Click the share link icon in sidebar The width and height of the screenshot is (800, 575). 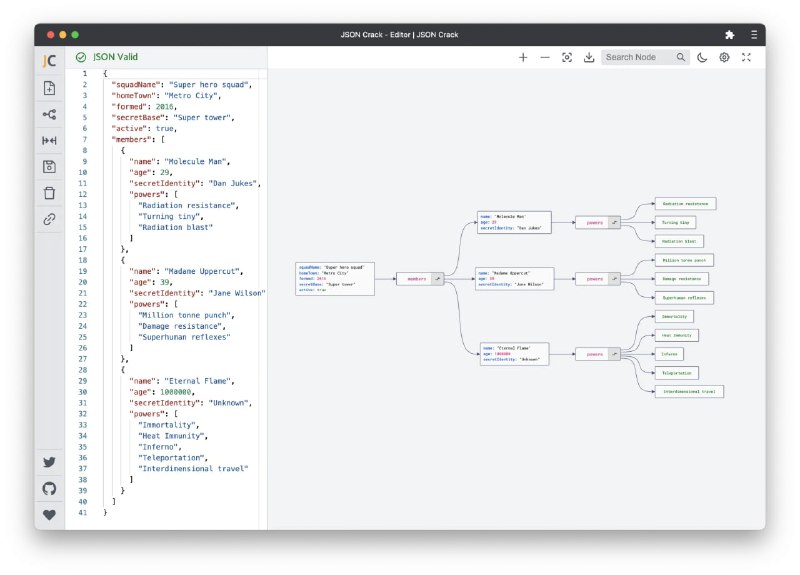(x=49, y=218)
